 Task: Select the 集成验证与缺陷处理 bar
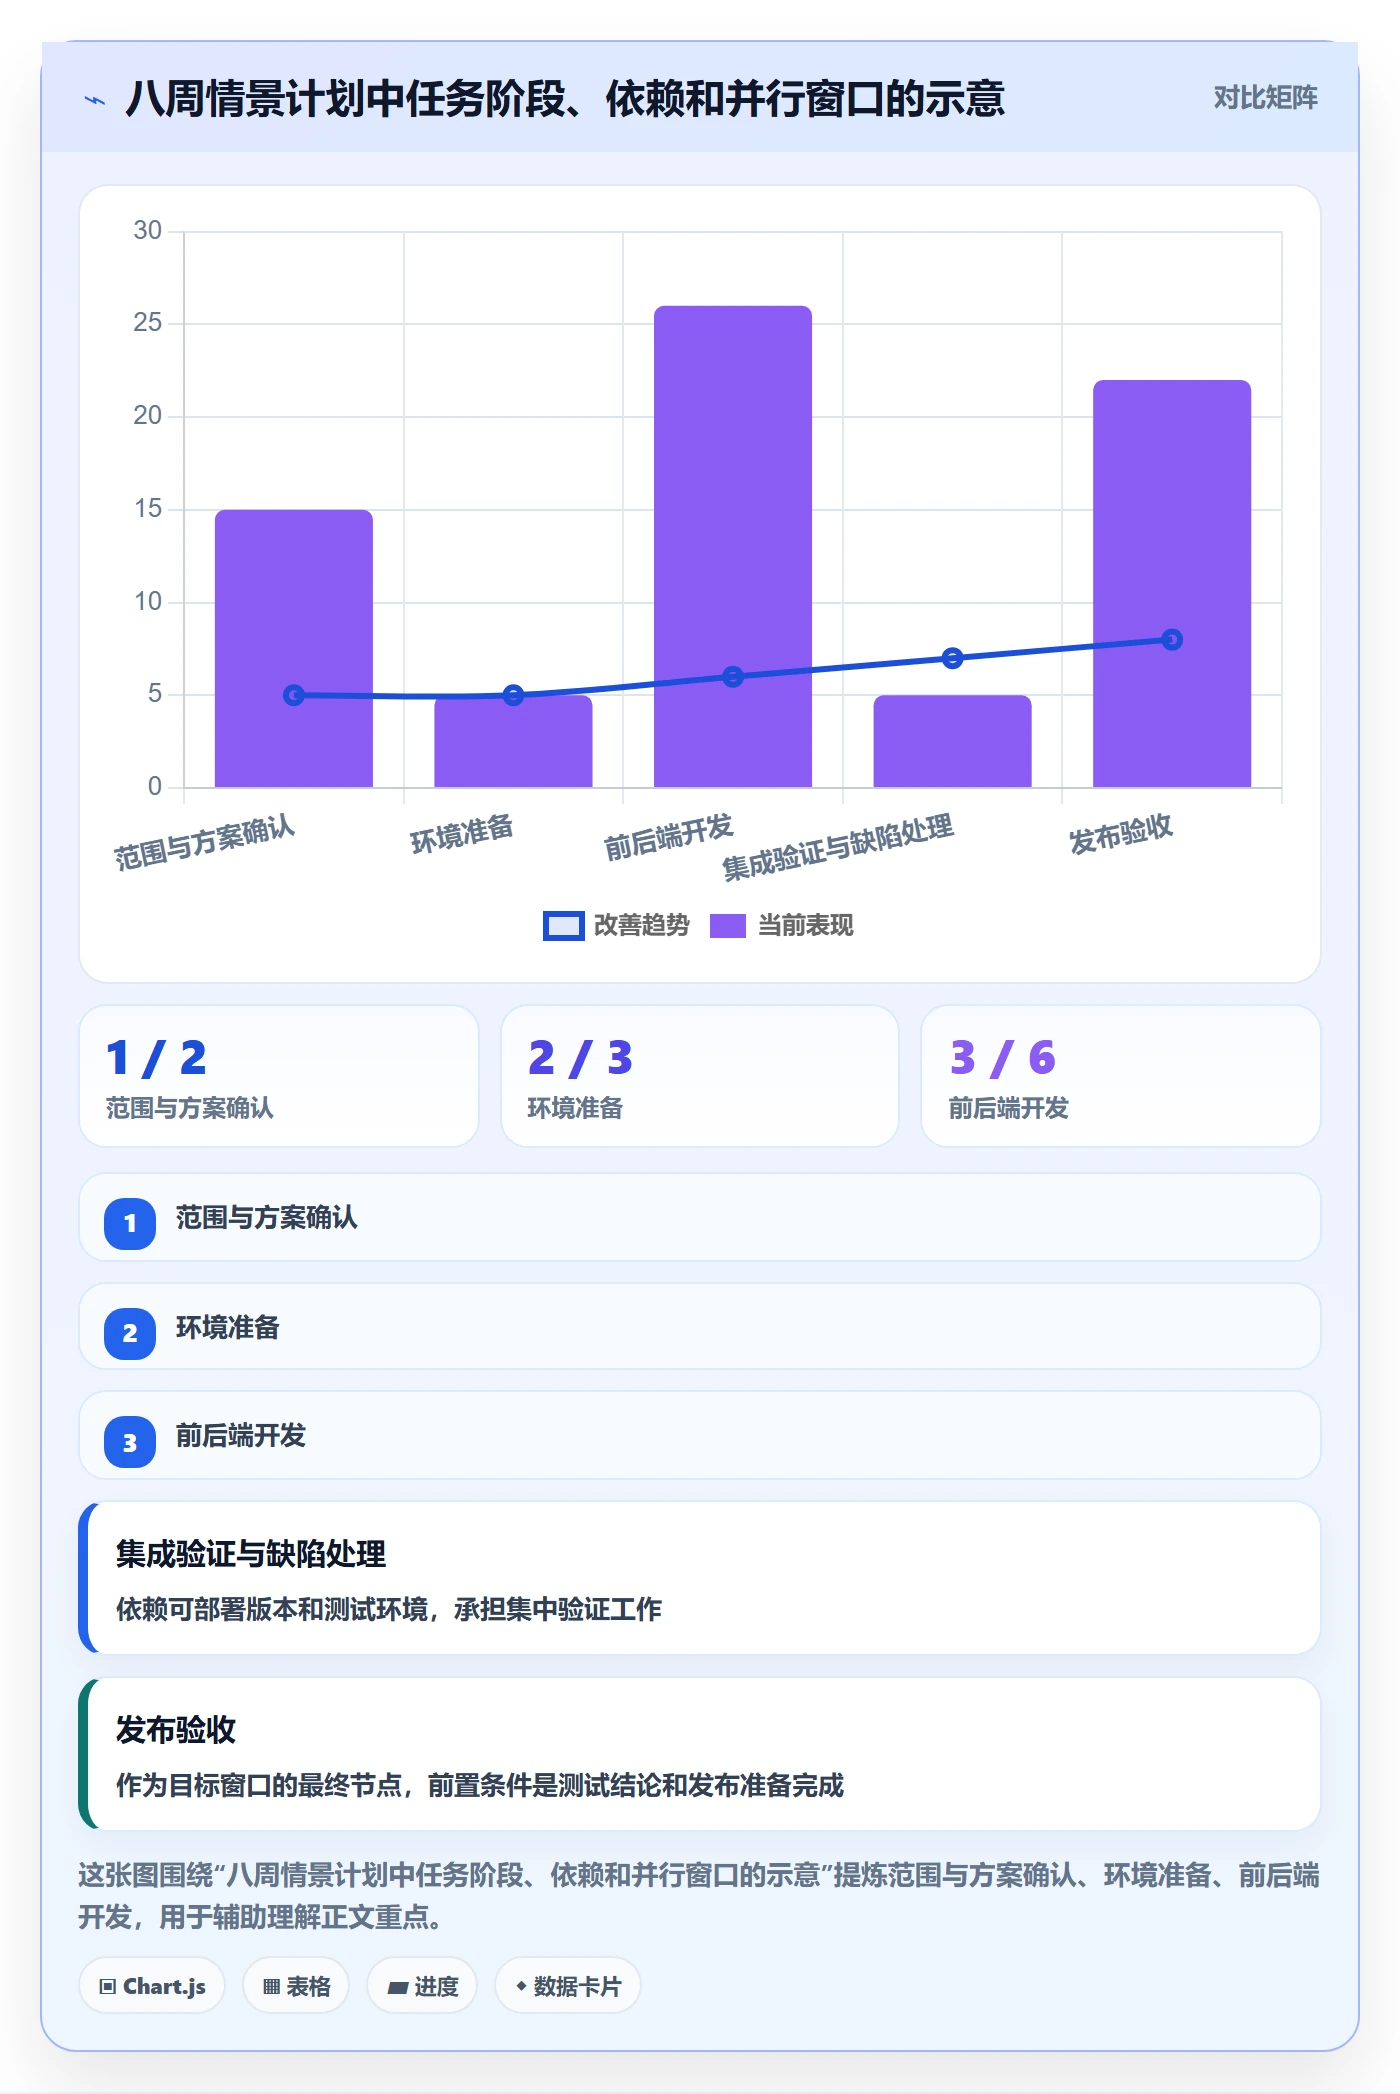click(952, 741)
